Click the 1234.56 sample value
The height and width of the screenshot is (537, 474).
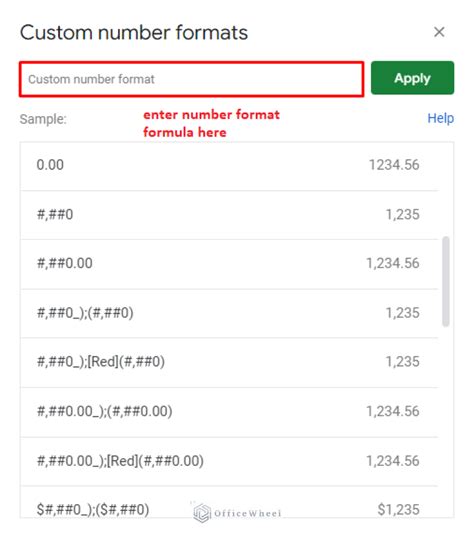point(394,165)
